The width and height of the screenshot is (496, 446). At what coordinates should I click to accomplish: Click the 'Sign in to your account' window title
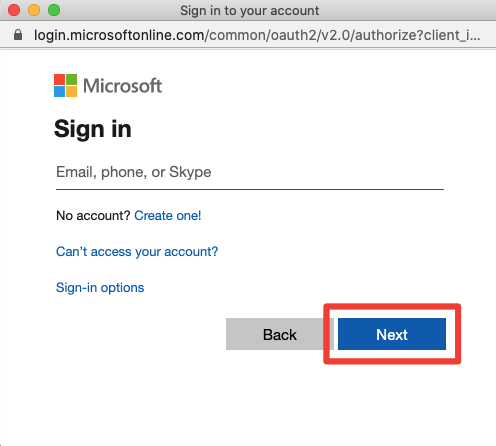point(249,11)
